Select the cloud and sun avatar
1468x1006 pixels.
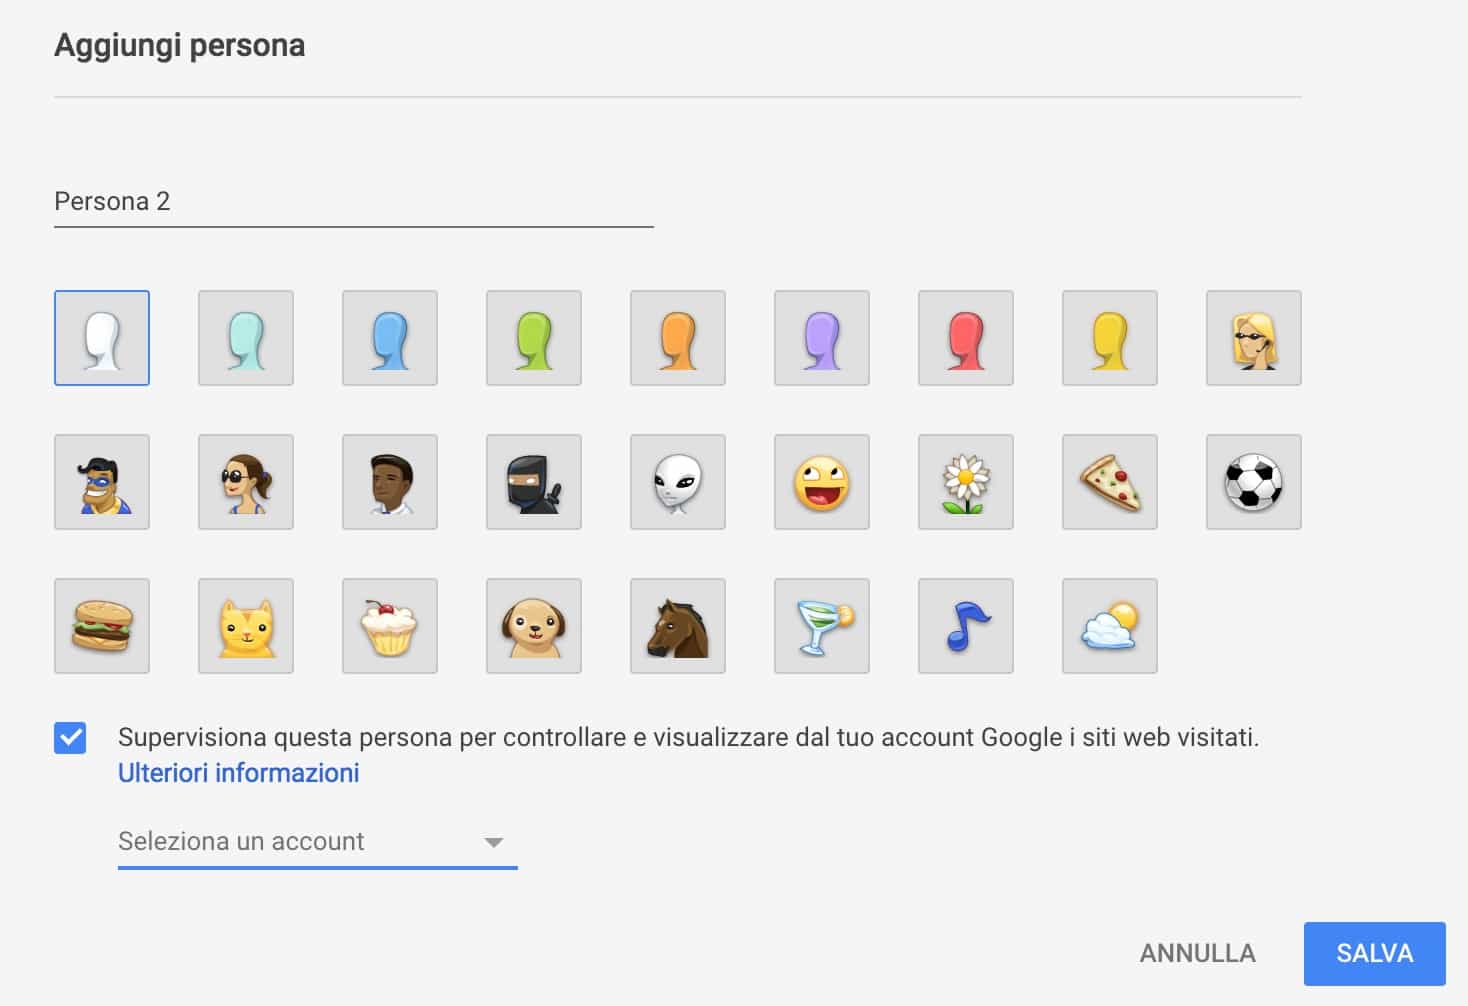tap(1110, 626)
